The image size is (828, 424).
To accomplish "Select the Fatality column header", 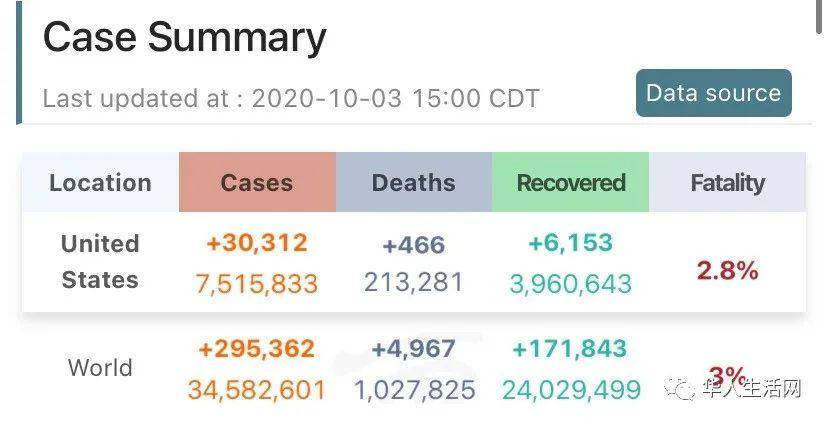I will (728, 183).
